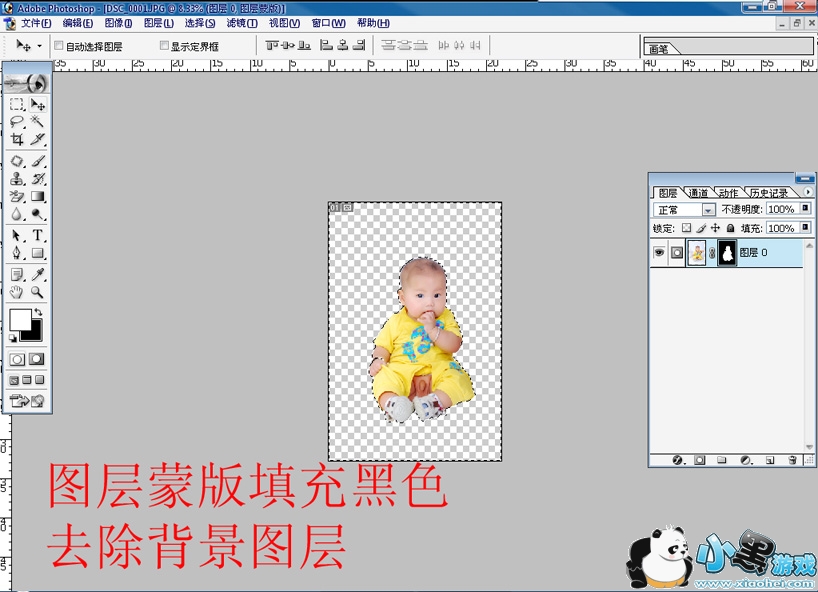Select the Gradient tool
The image size is (818, 592).
point(38,197)
